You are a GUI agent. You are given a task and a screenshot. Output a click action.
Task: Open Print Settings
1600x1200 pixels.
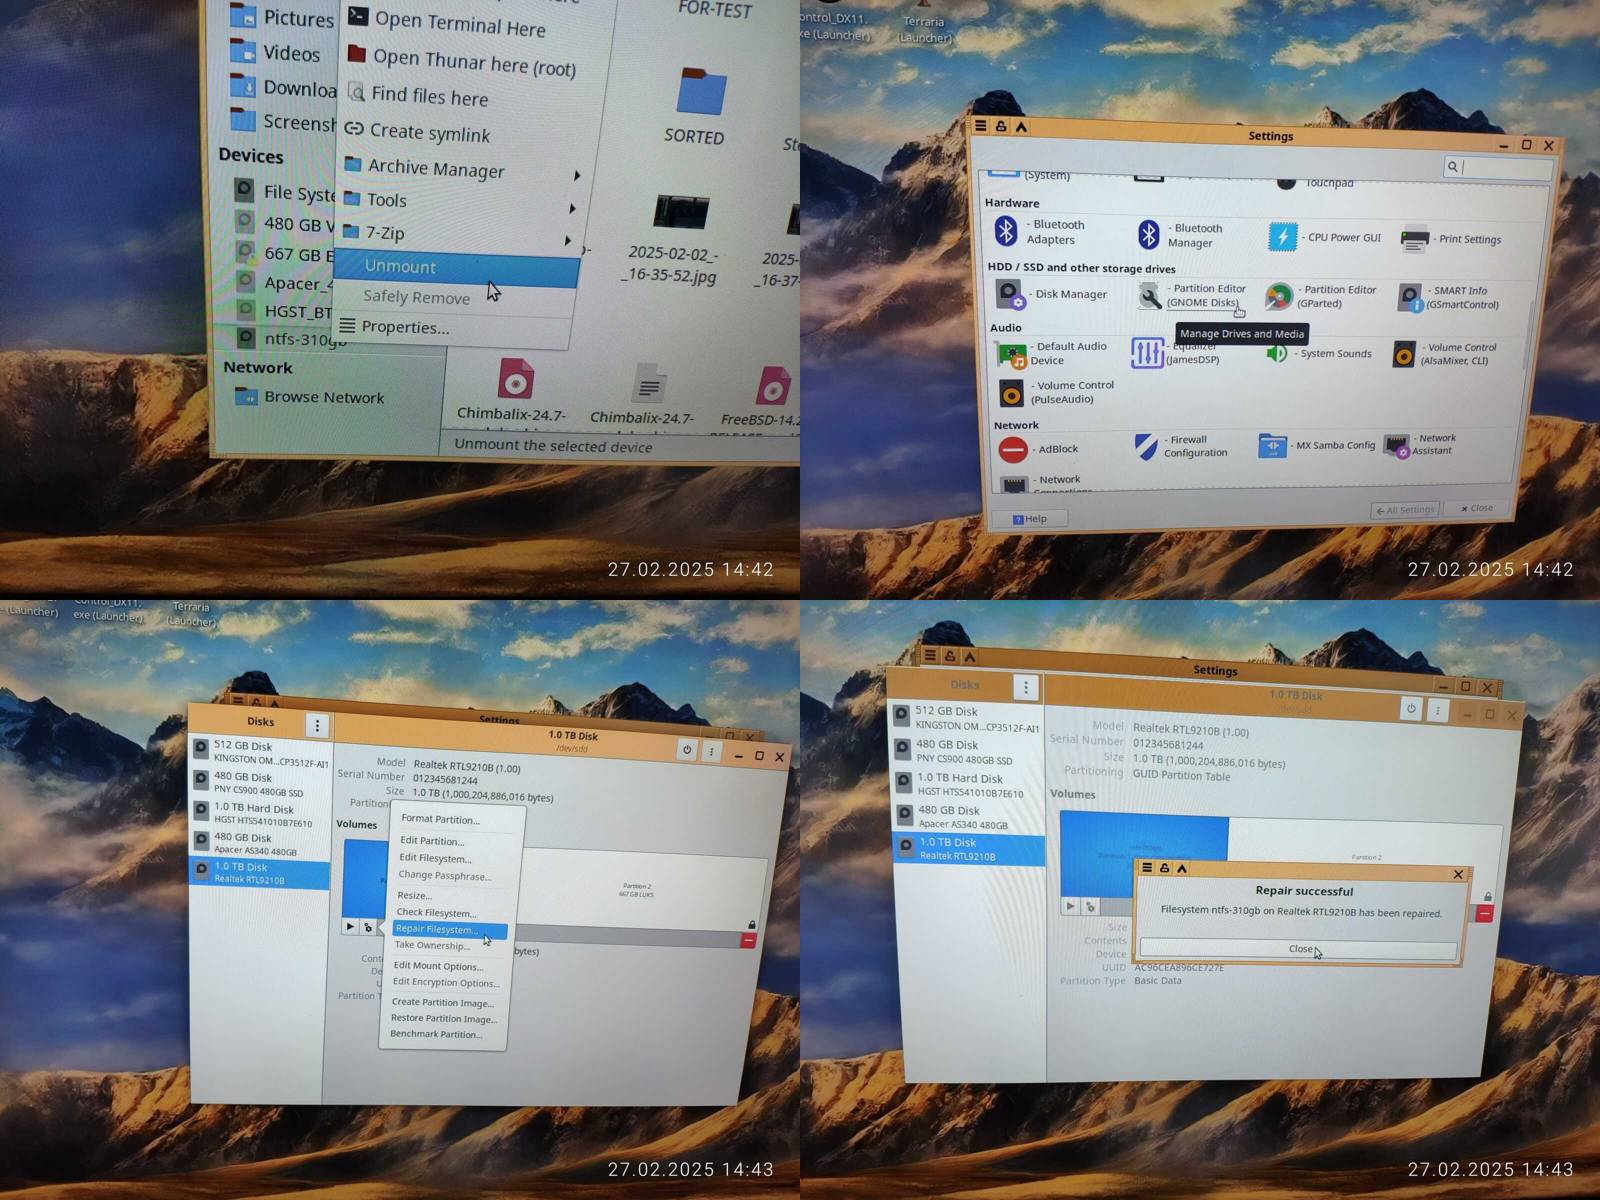[1452, 239]
